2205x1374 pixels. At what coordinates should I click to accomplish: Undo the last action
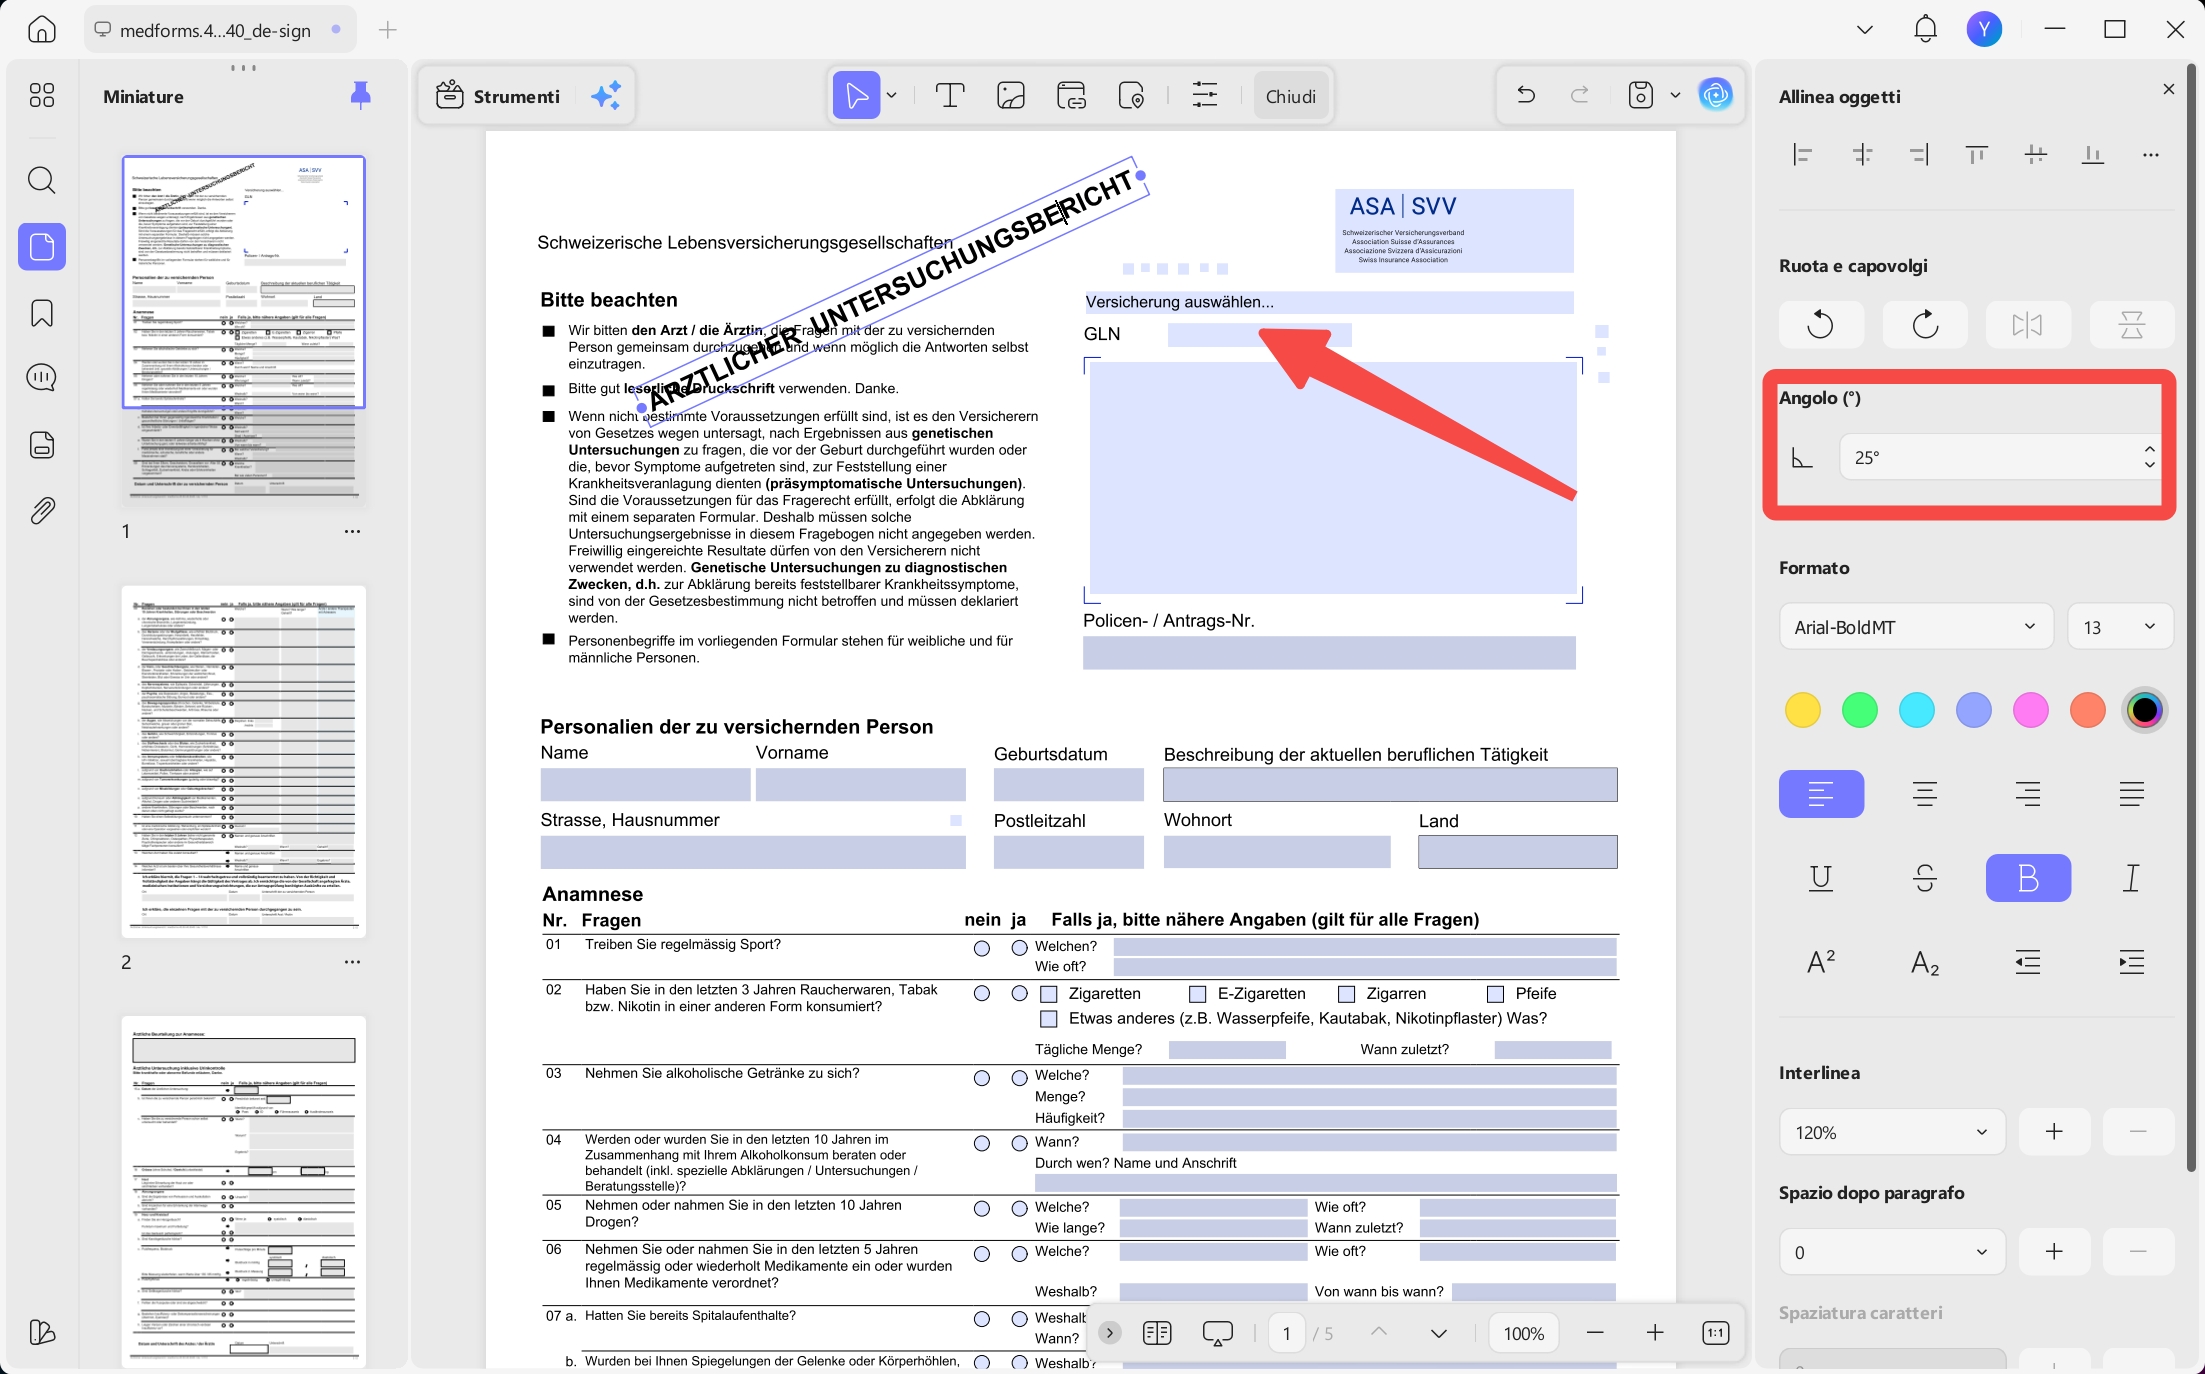[x=1525, y=96]
